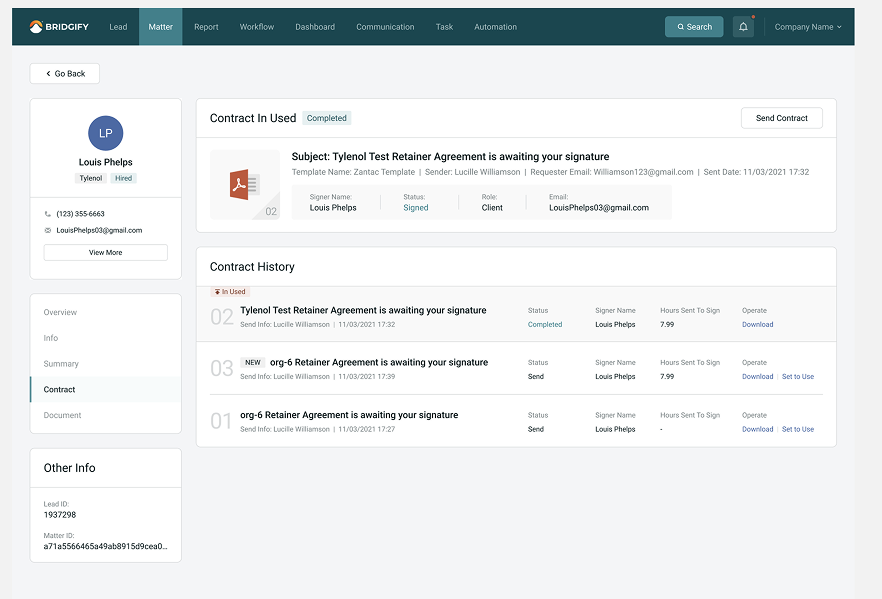Click the phone icon beside (123) 355-6663

click(48, 214)
